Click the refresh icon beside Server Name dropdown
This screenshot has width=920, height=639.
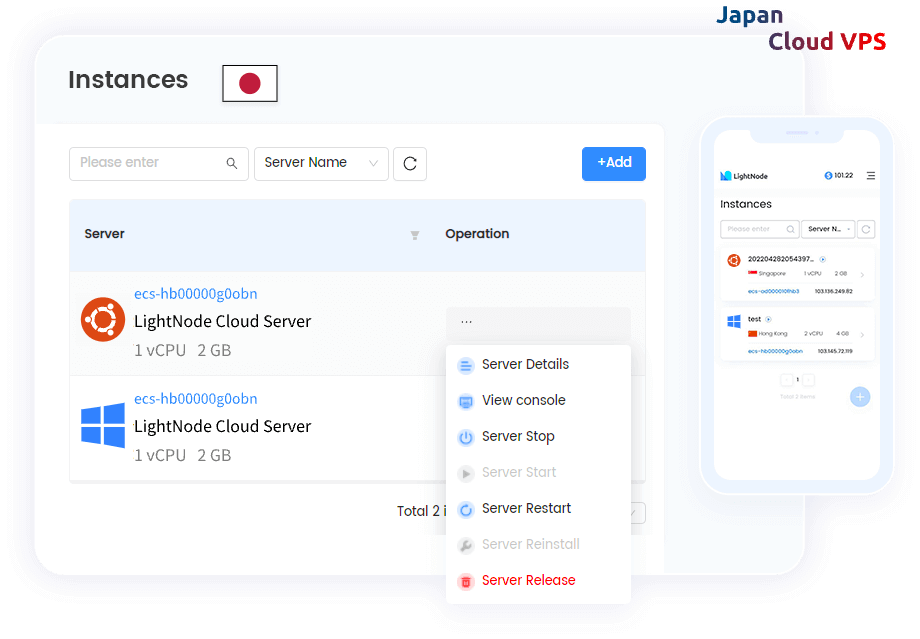410,163
